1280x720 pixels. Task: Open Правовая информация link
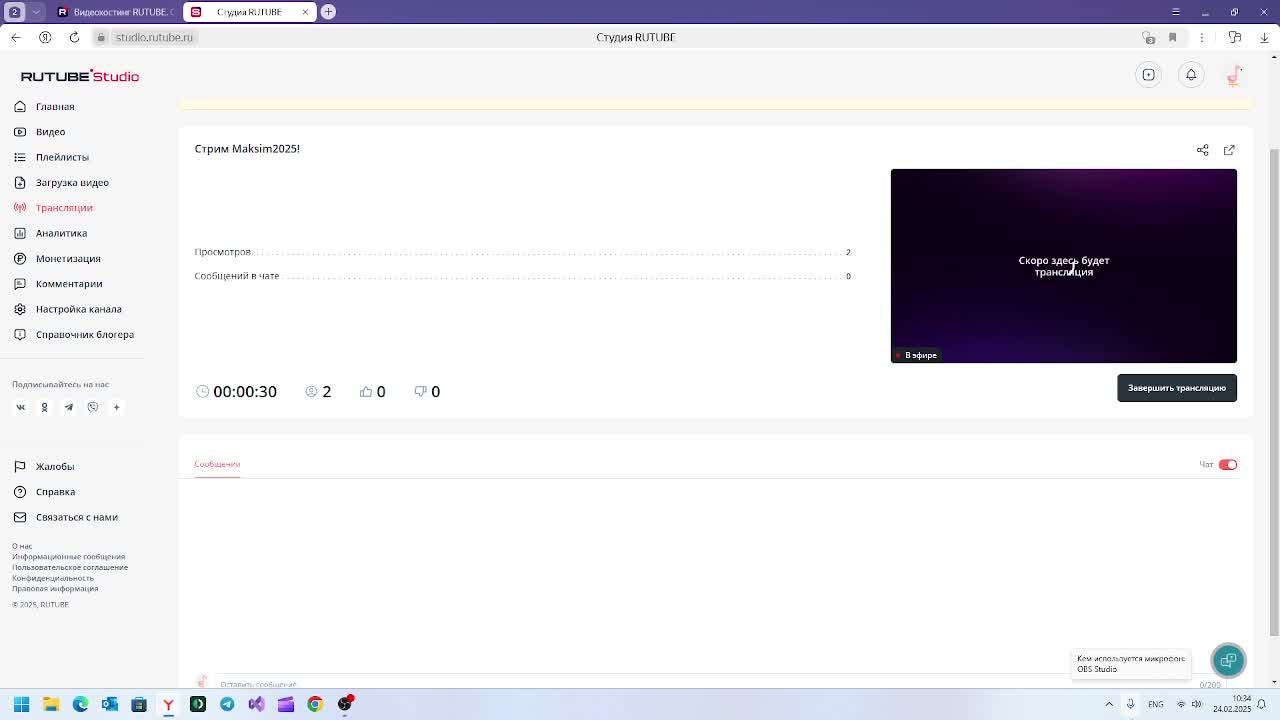pos(55,588)
